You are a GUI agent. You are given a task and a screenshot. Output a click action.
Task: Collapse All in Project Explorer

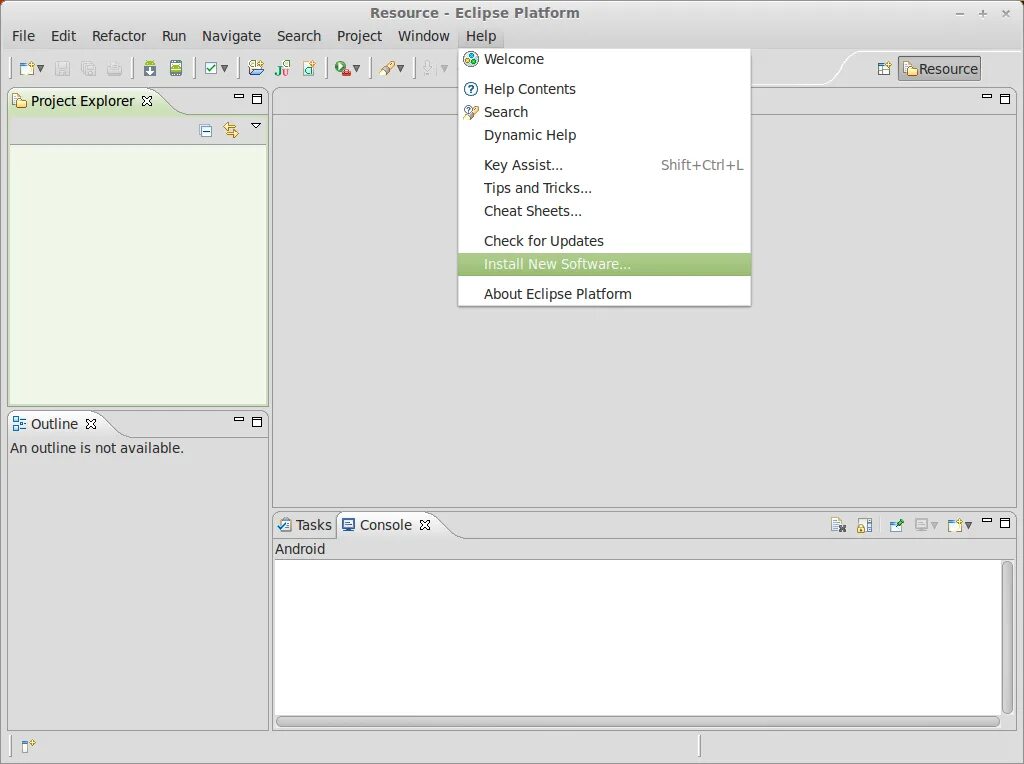click(x=206, y=131)
